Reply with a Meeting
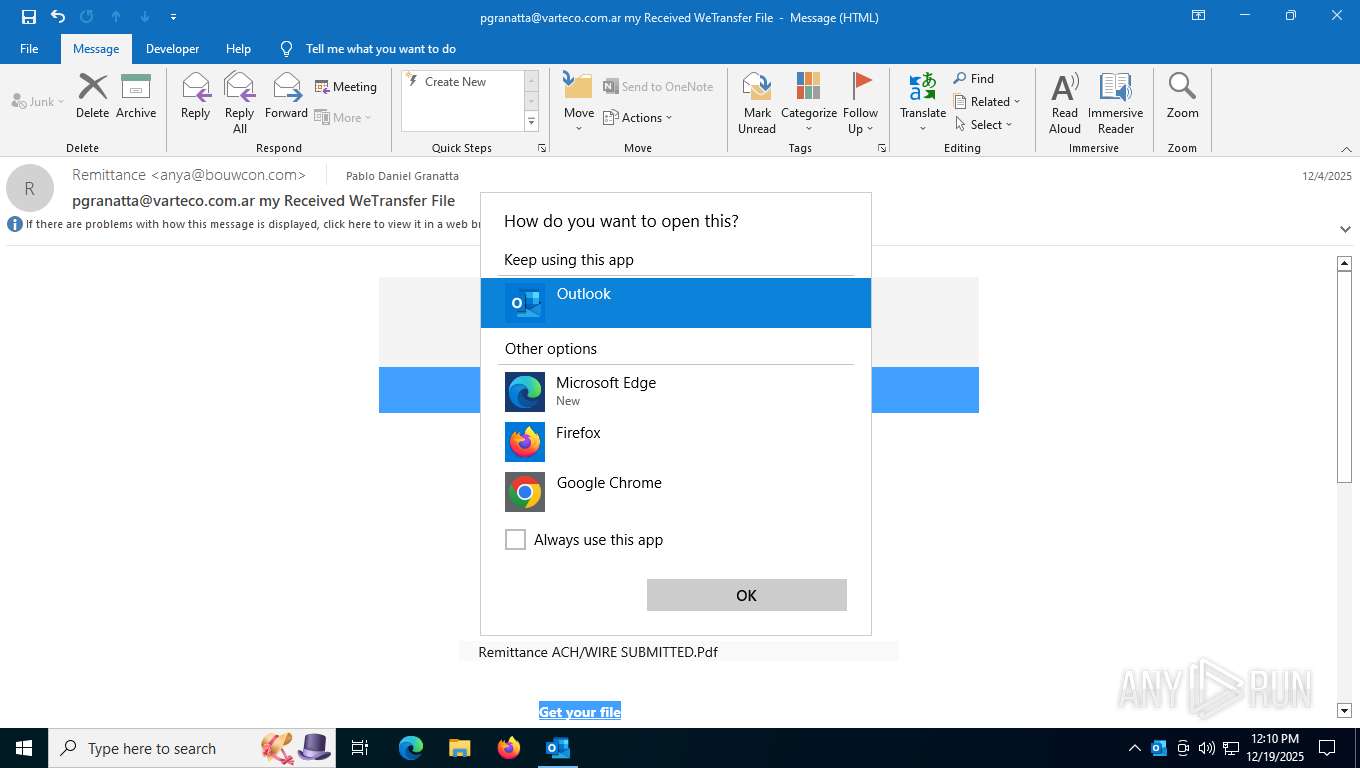The image size is (1360, 768). (346, 87)
